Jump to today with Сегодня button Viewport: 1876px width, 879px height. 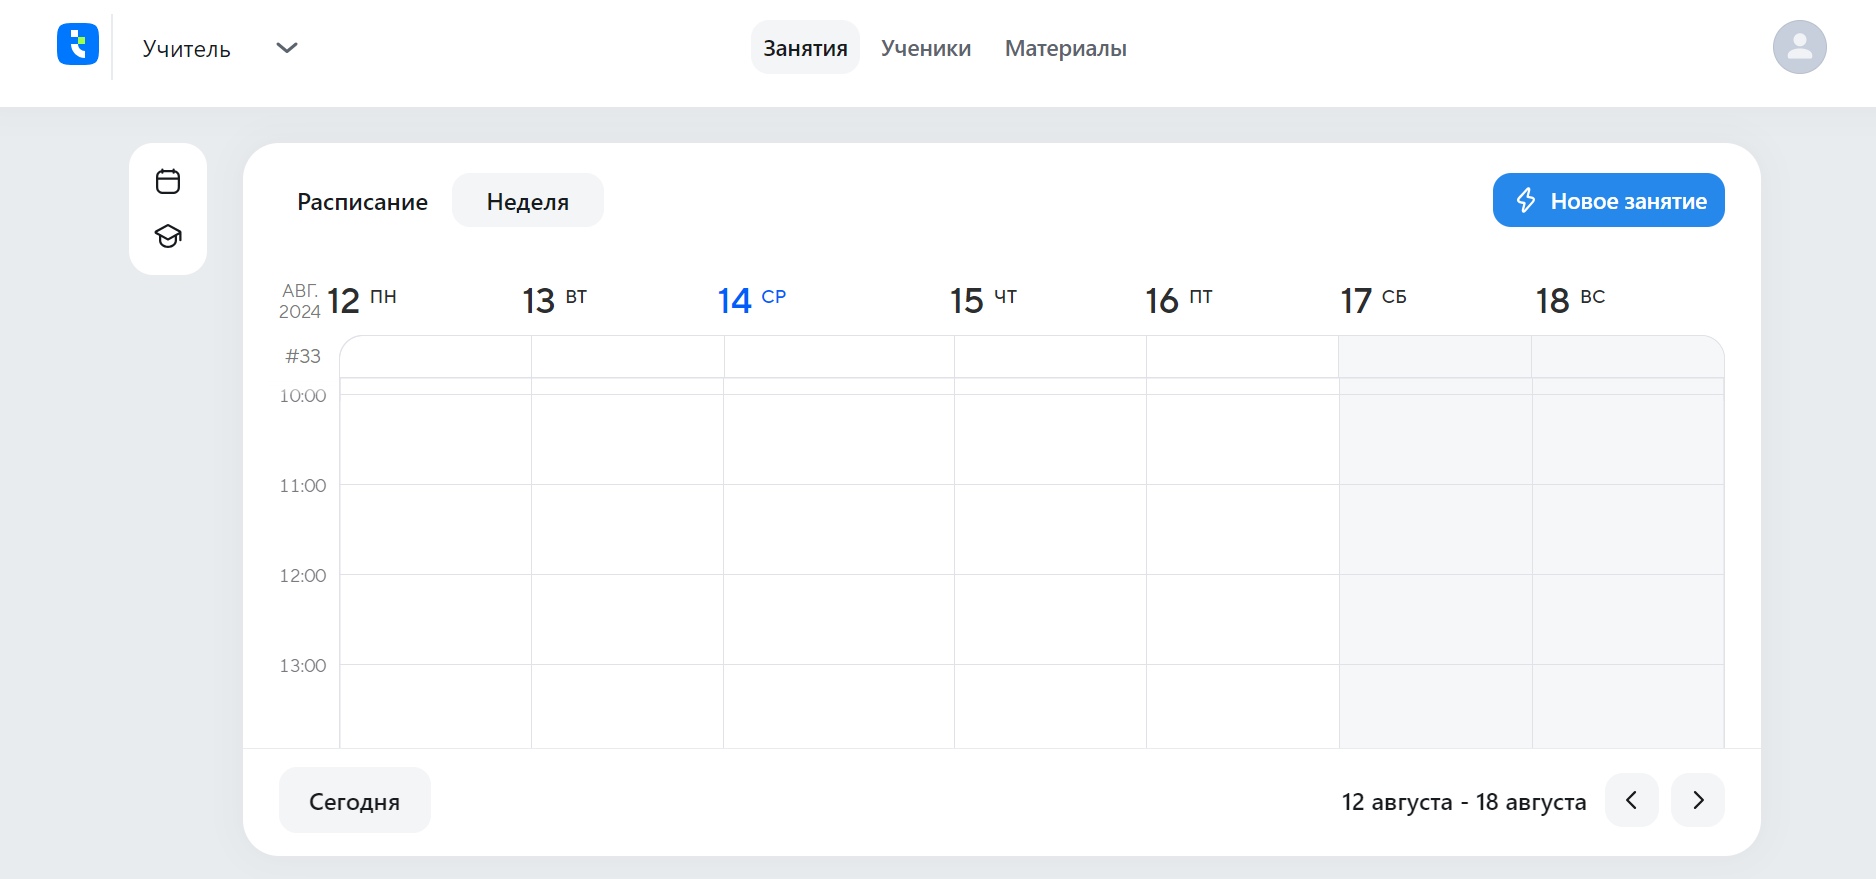click(354, 800)
